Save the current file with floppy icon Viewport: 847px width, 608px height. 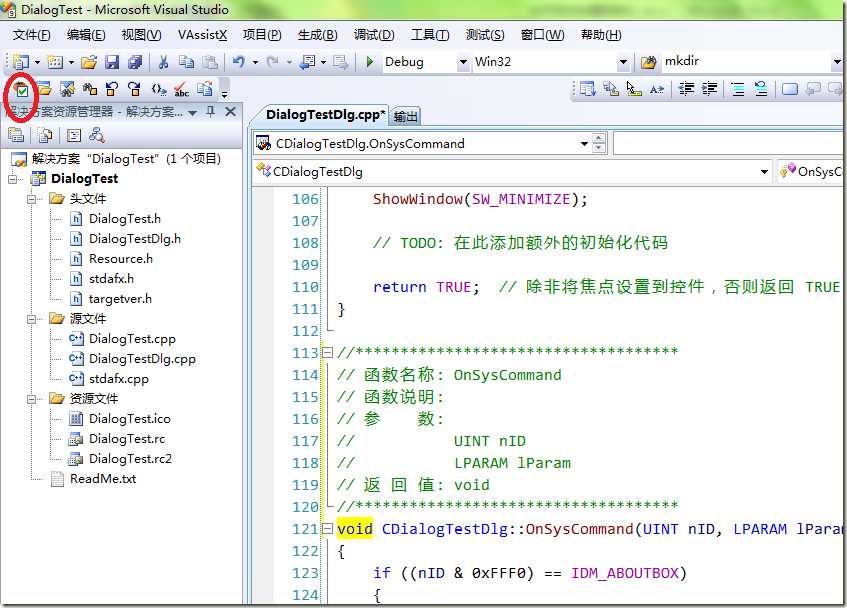pos(112,63)
